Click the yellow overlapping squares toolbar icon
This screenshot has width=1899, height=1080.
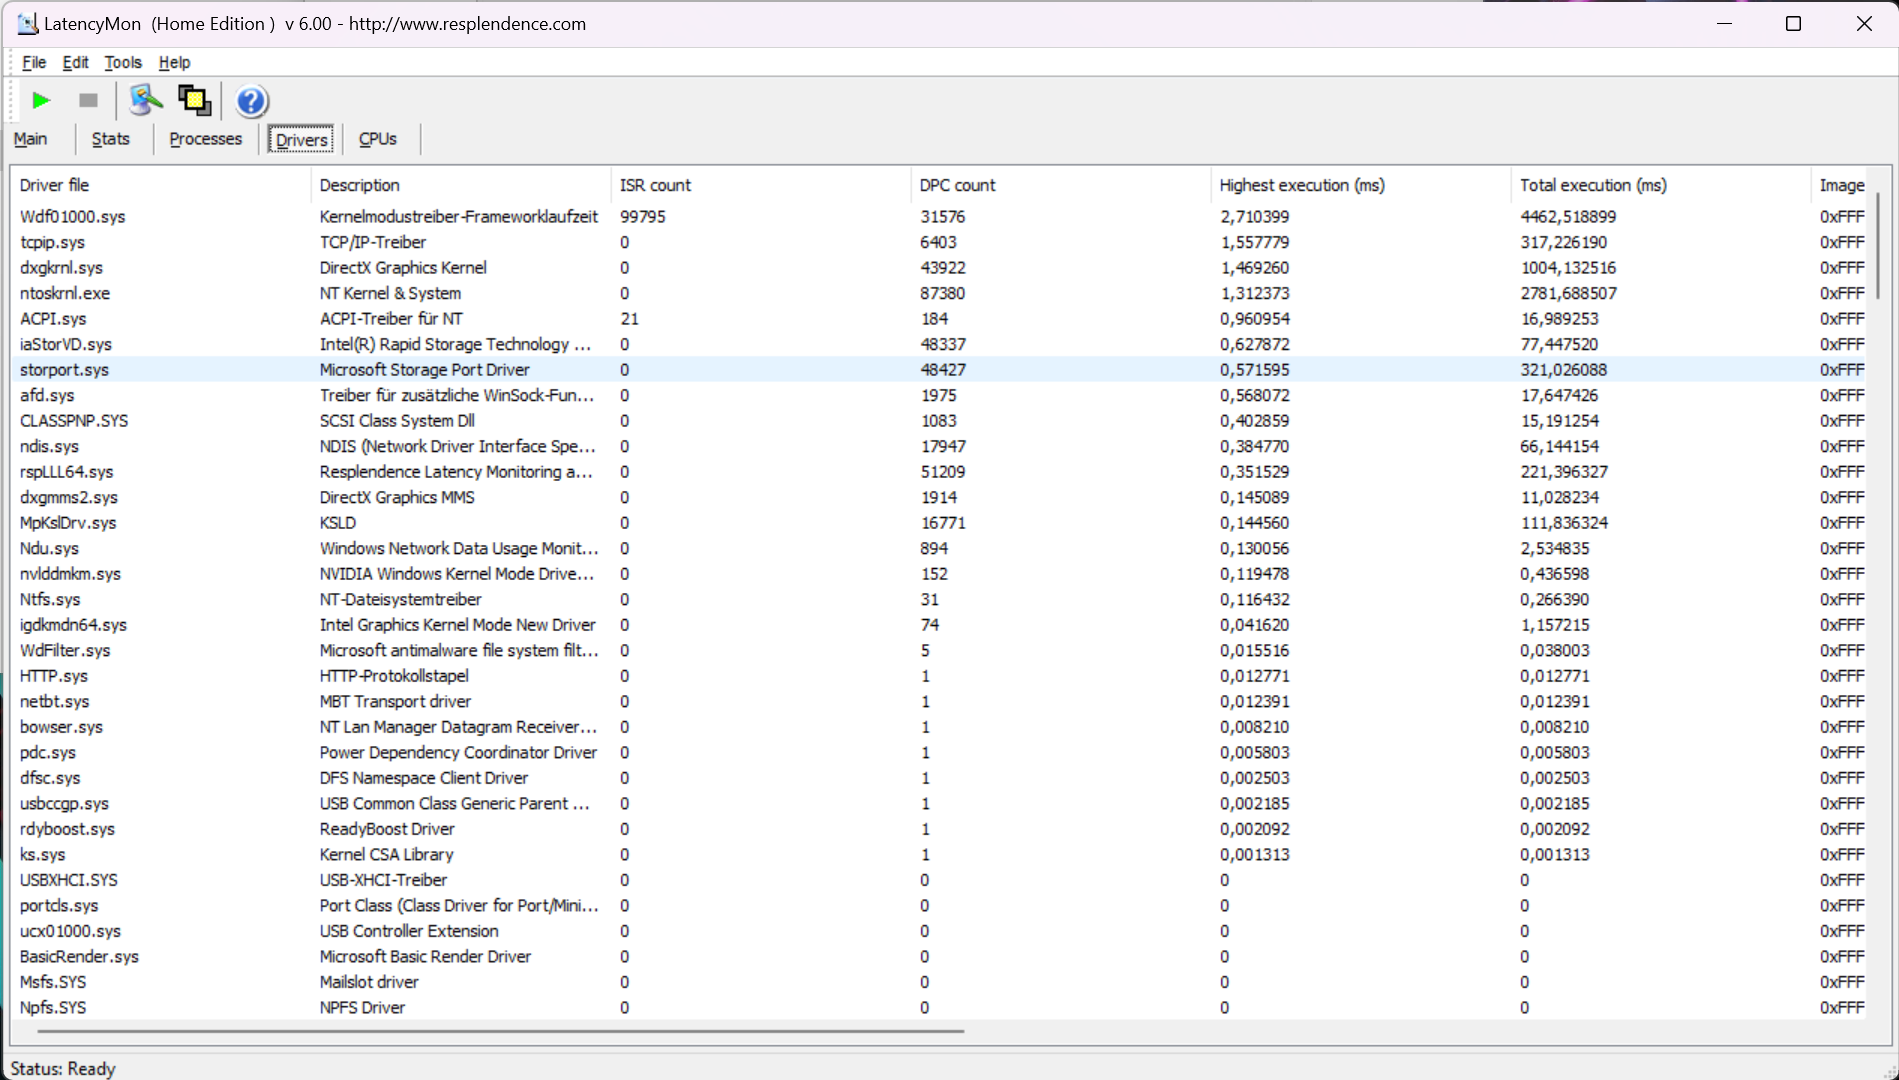(x=194, y=100)
